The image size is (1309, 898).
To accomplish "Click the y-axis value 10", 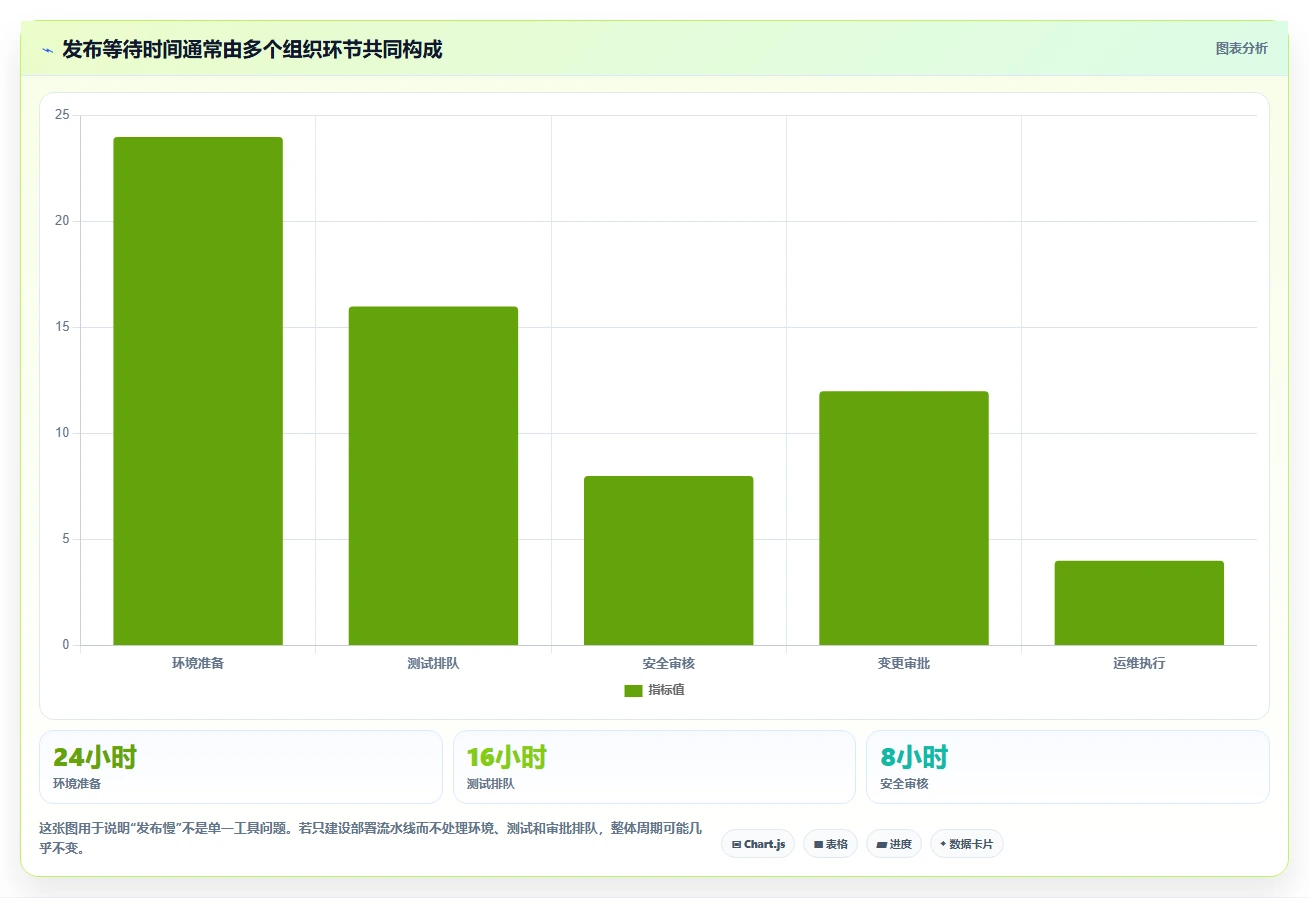I will [x=63, y=433].
